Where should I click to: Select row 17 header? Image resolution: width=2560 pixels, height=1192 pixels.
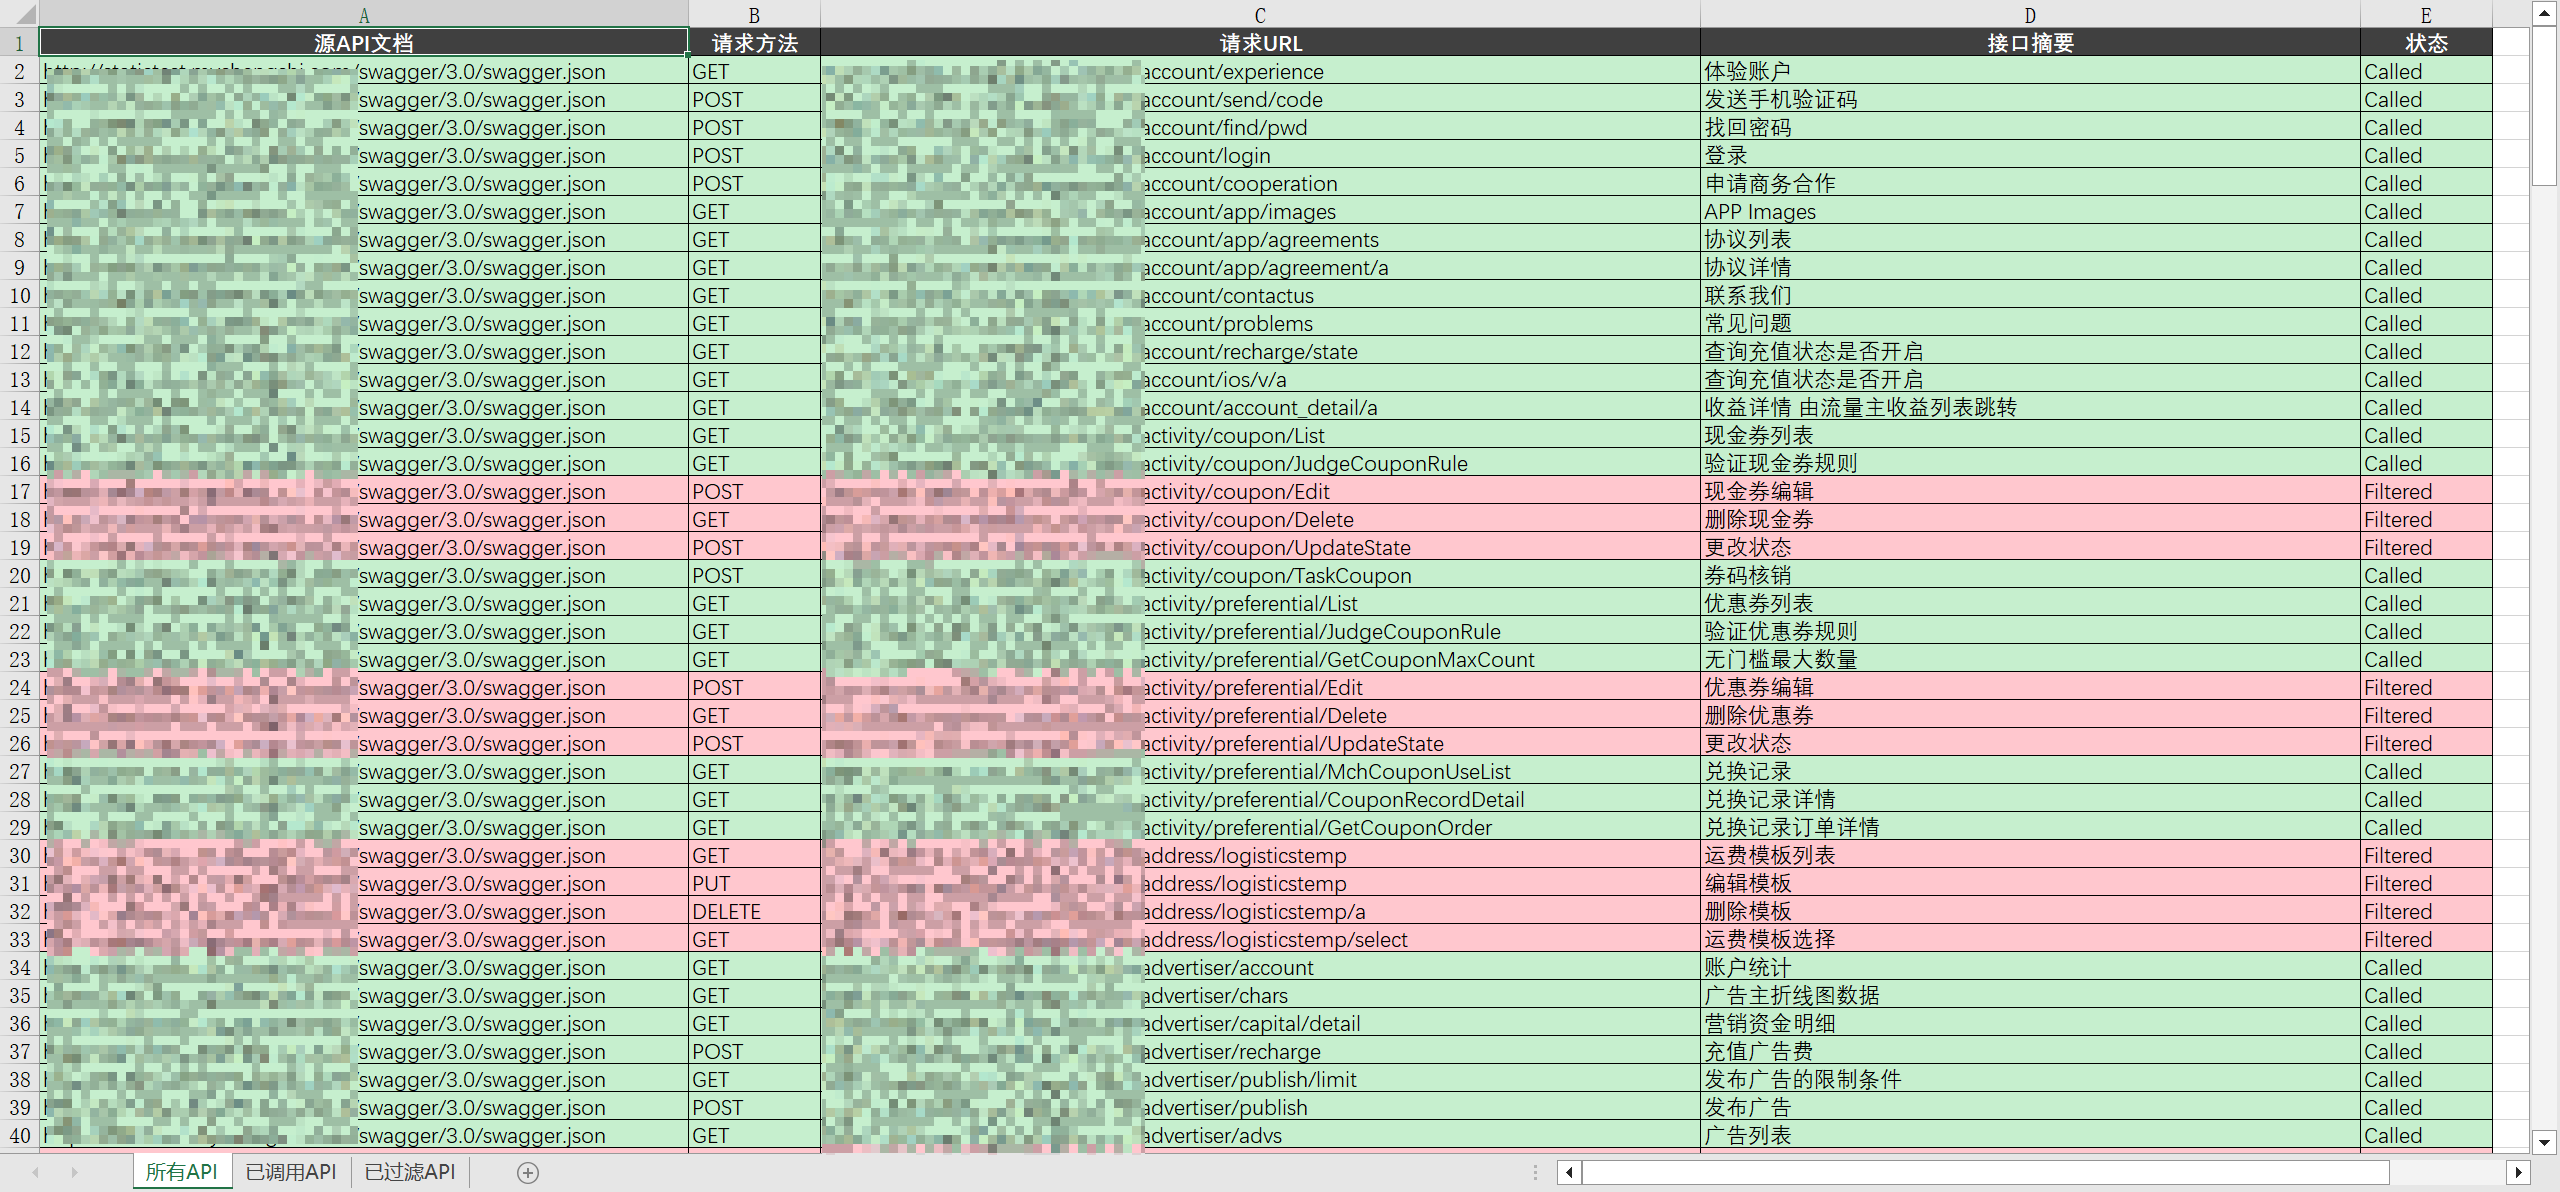[19, 492]
